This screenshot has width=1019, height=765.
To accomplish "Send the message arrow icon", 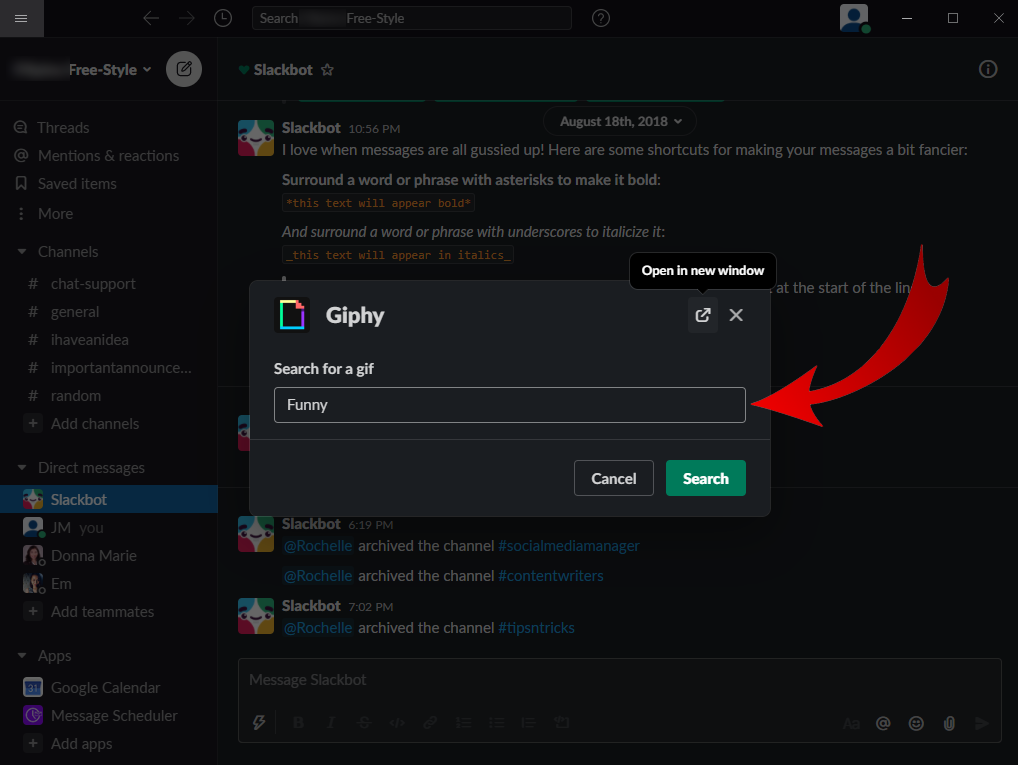I will point(981,723).
